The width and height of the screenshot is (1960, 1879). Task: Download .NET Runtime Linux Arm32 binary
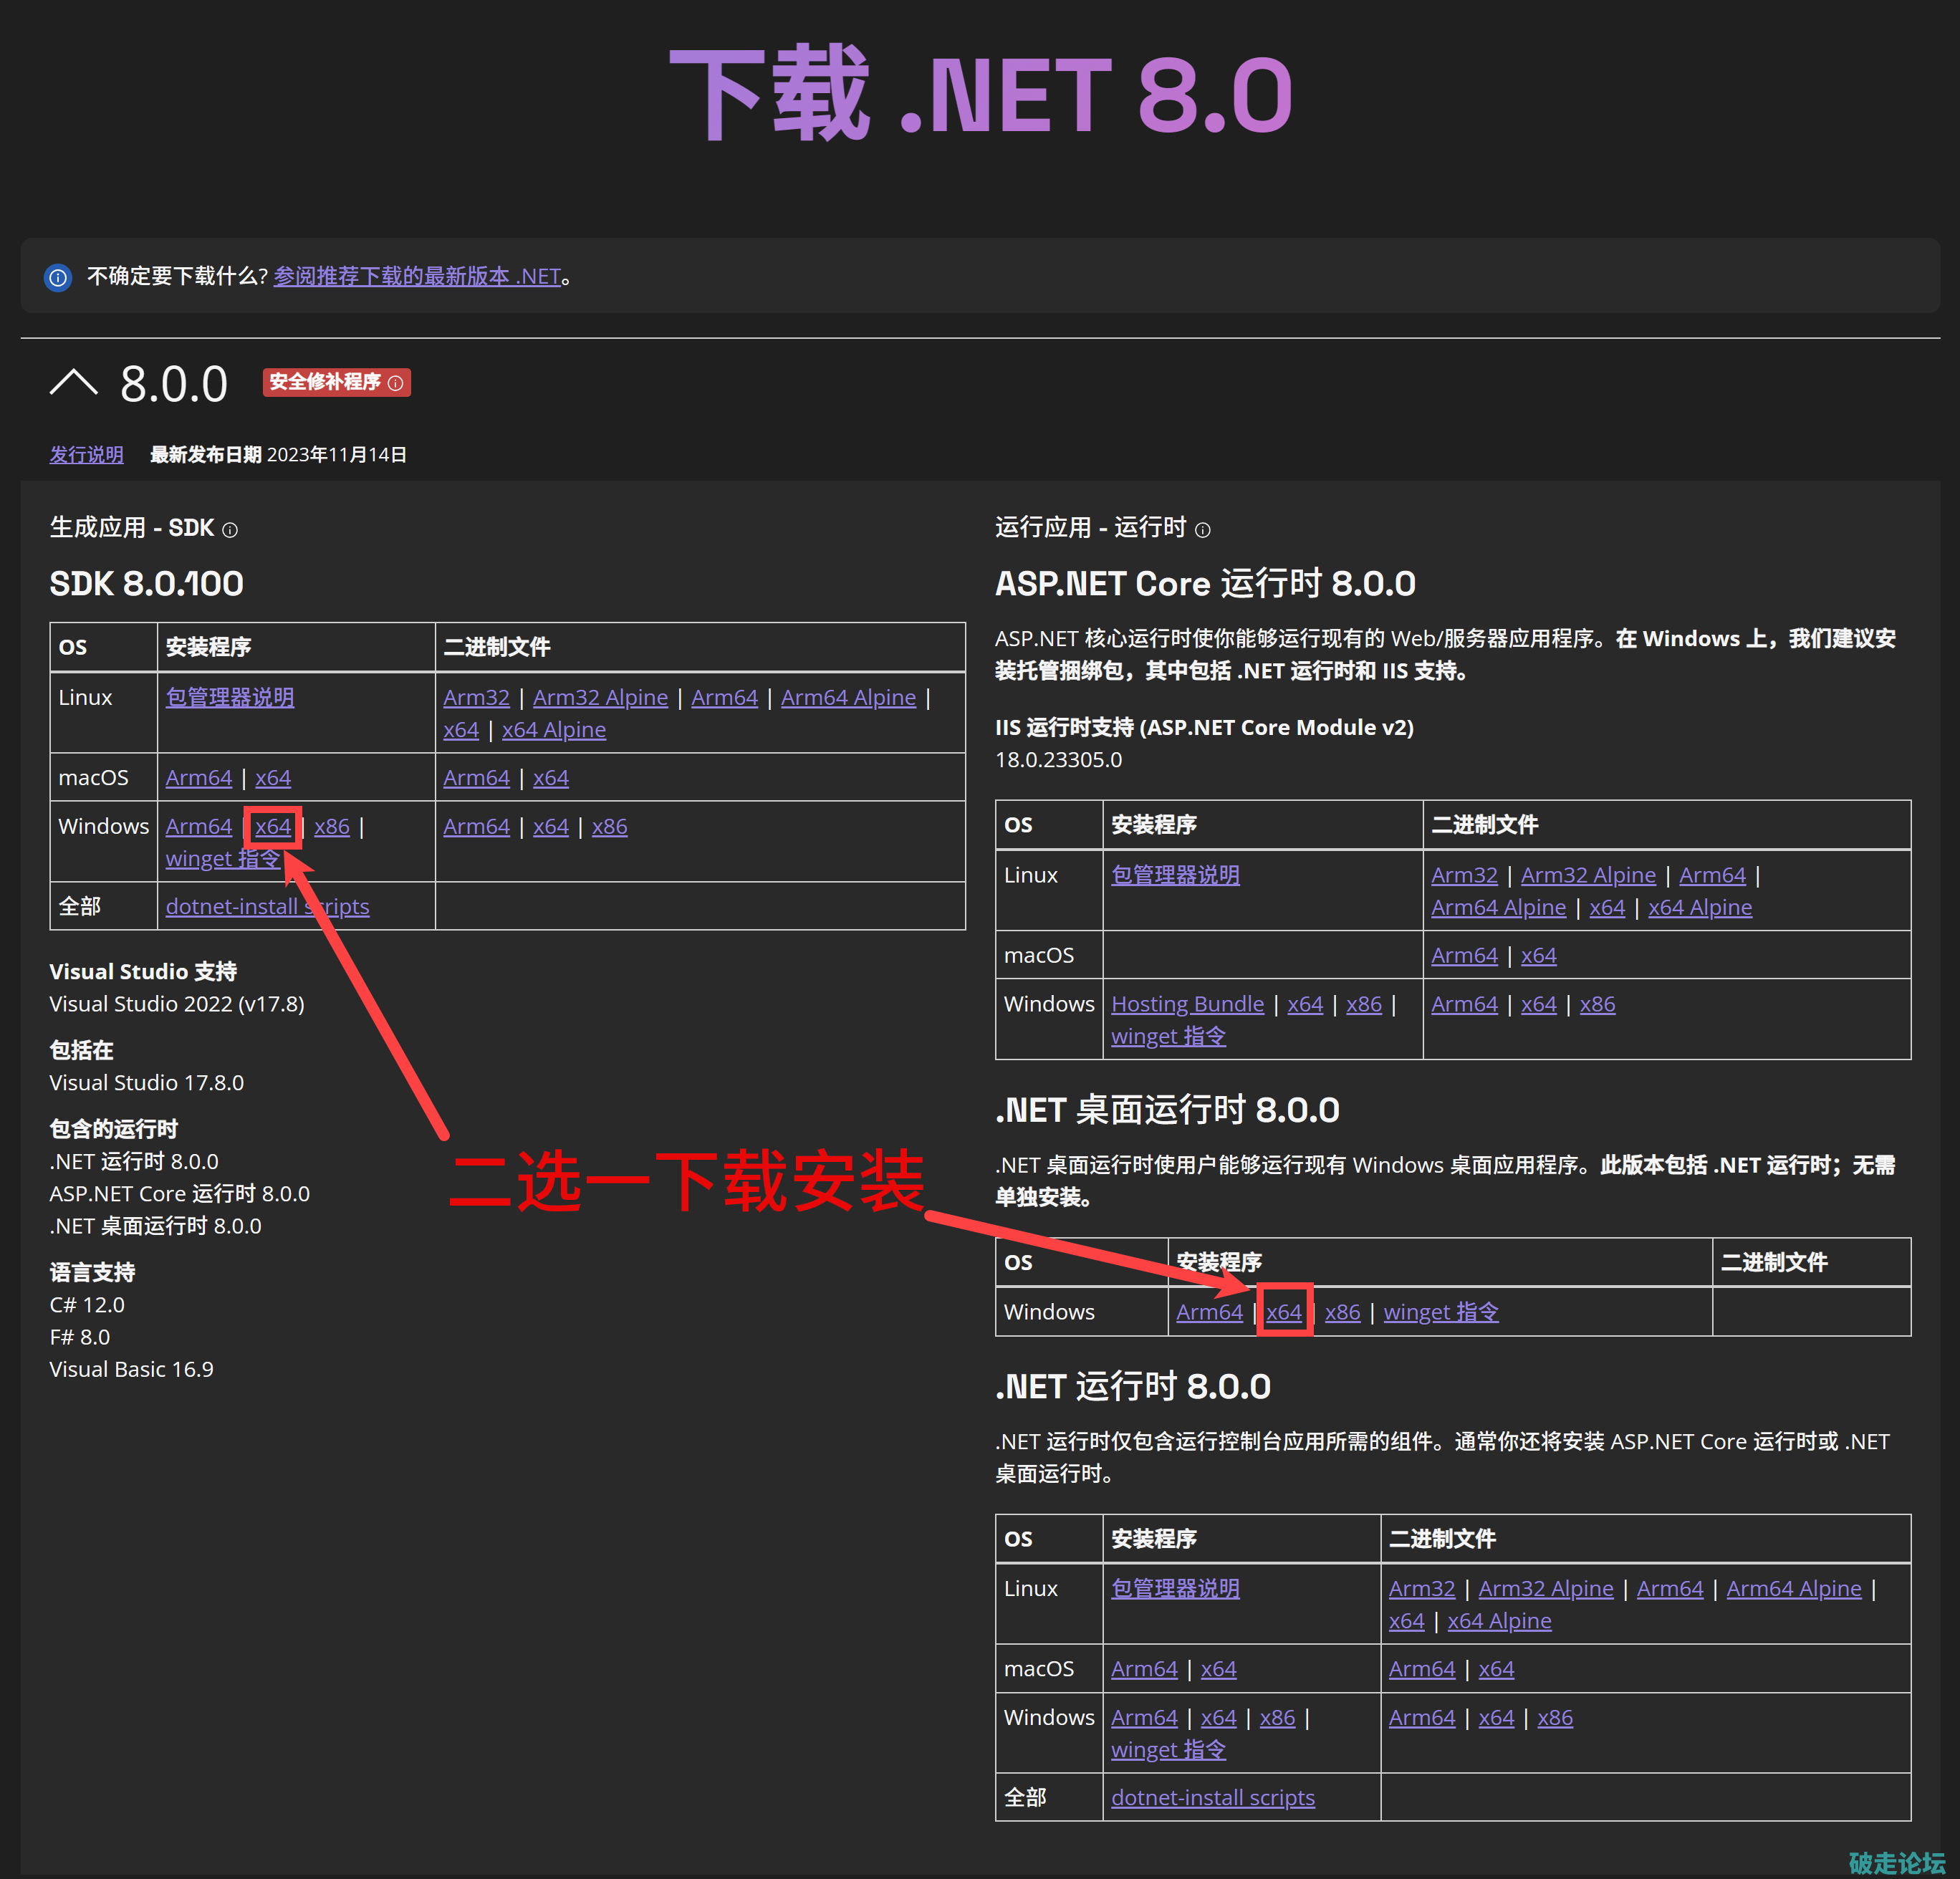tap(1422, 1589)
